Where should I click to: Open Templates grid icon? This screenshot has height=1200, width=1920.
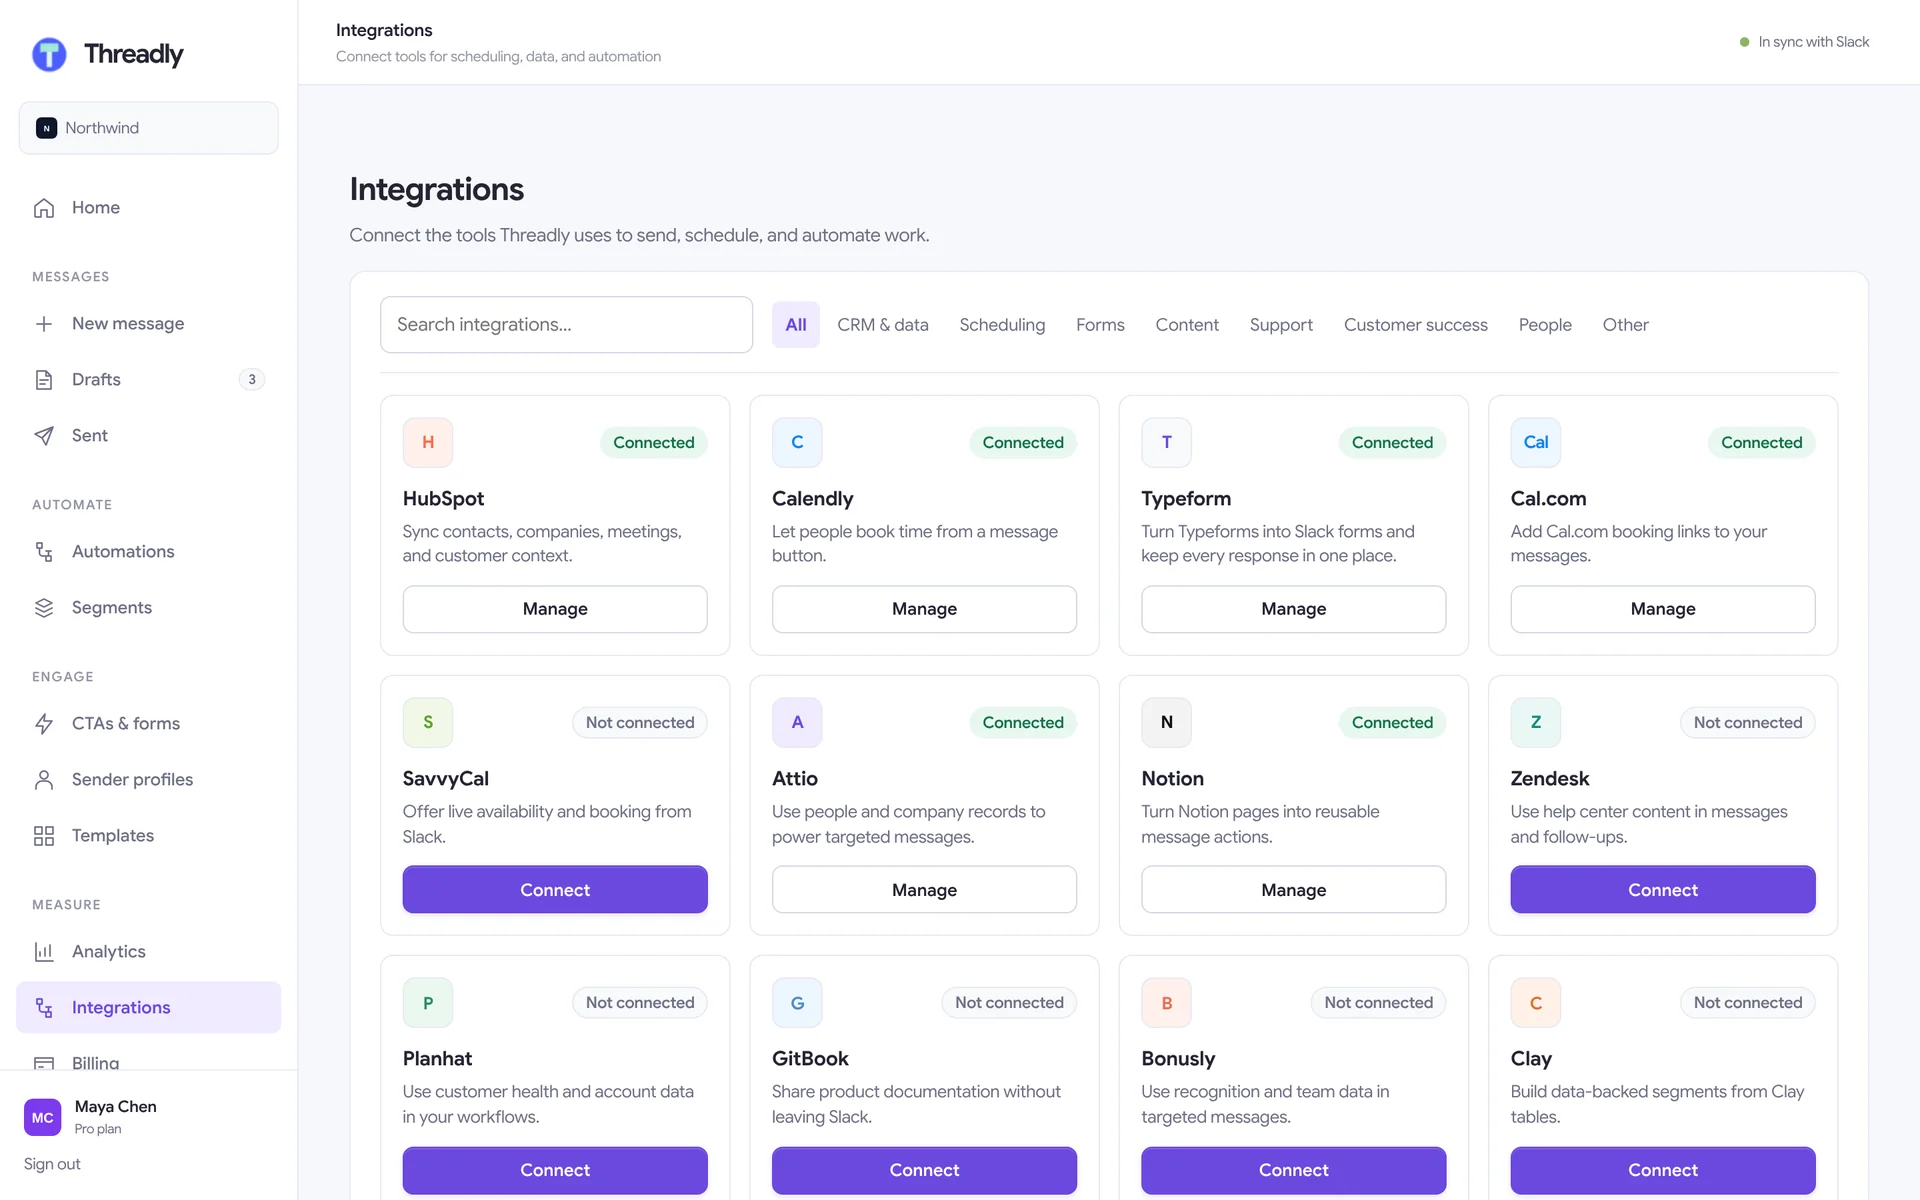(44, 836)
